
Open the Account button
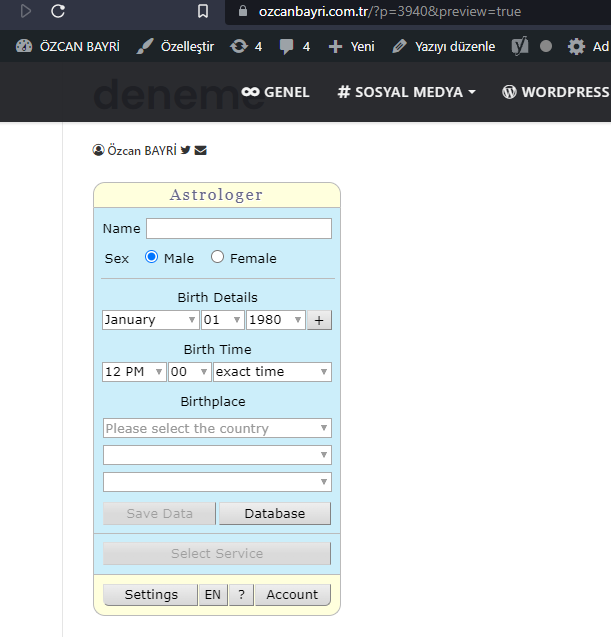(292, 595)
